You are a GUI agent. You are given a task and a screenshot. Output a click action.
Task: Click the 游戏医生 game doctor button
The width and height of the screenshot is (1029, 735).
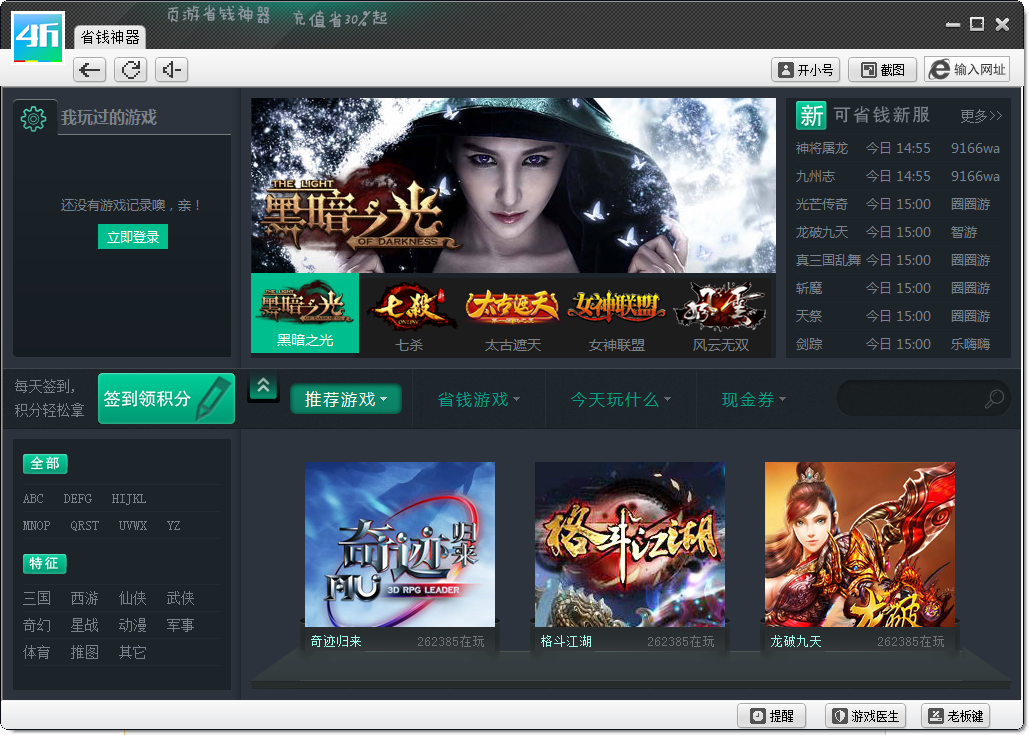coord(866,716)
